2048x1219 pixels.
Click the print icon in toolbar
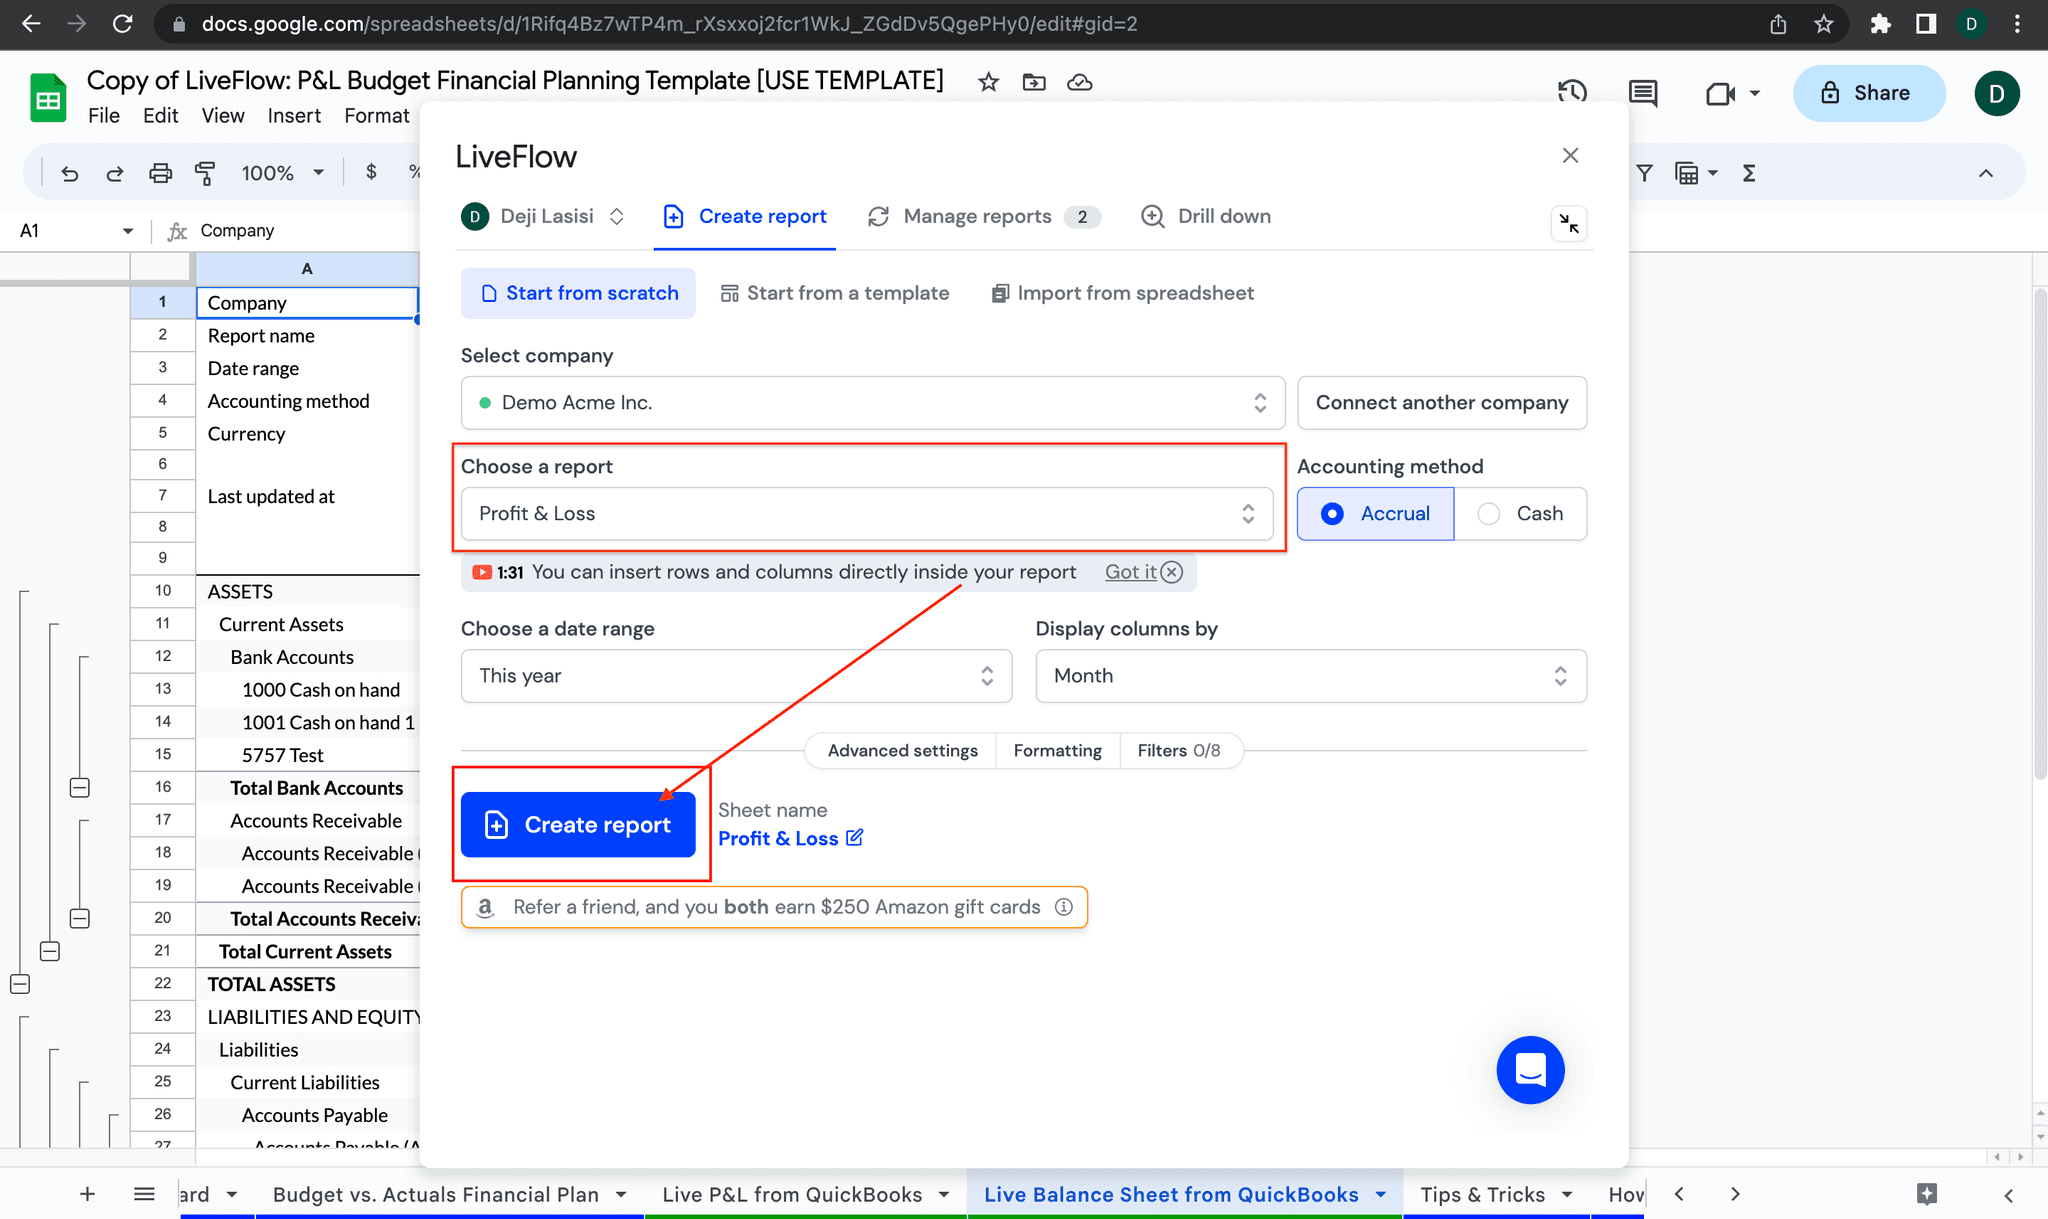[160, 173]
